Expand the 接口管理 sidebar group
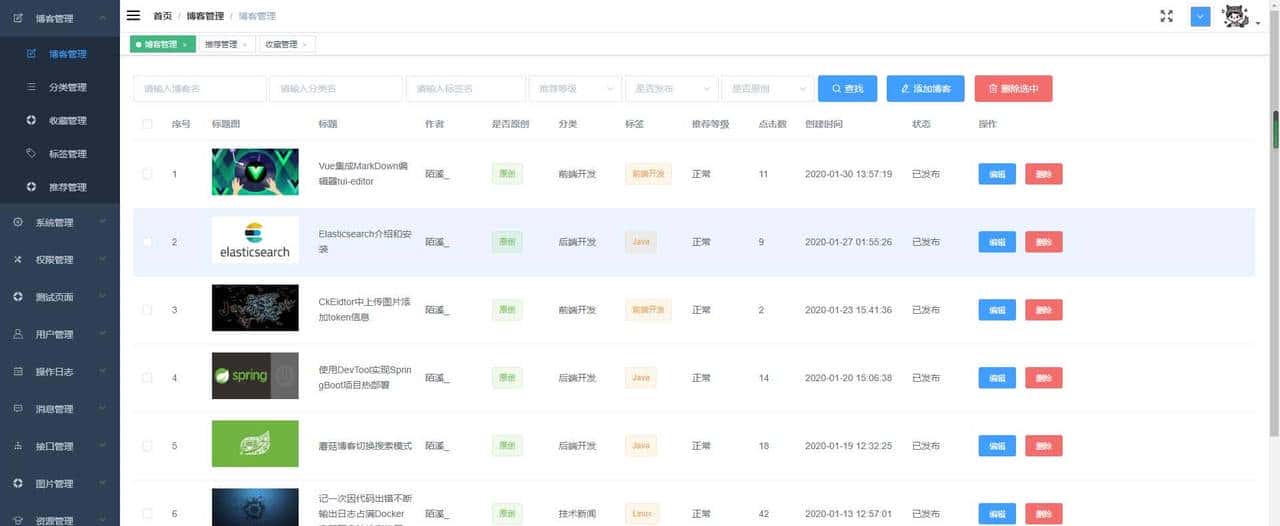Screen dimensions: 1280x526 (x=60, y=446)
